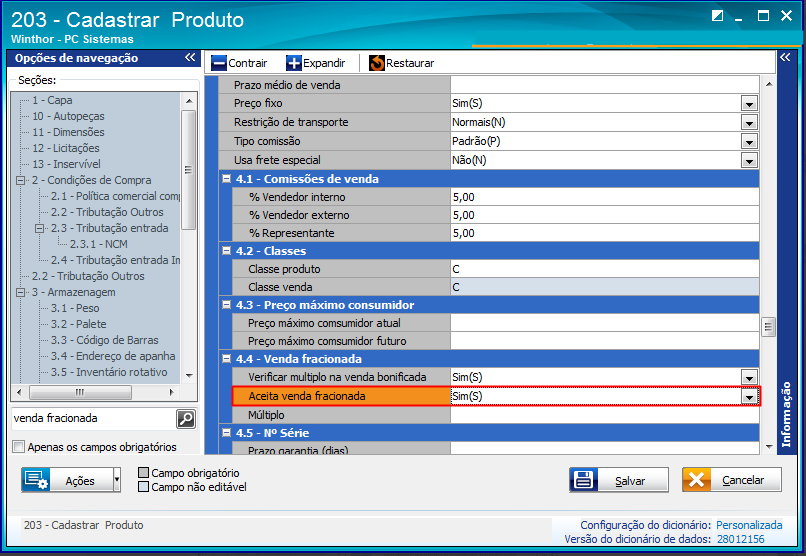
Task: Collapse the 2 - Condições de Compra tree node
Action: [x=21, y=180]
